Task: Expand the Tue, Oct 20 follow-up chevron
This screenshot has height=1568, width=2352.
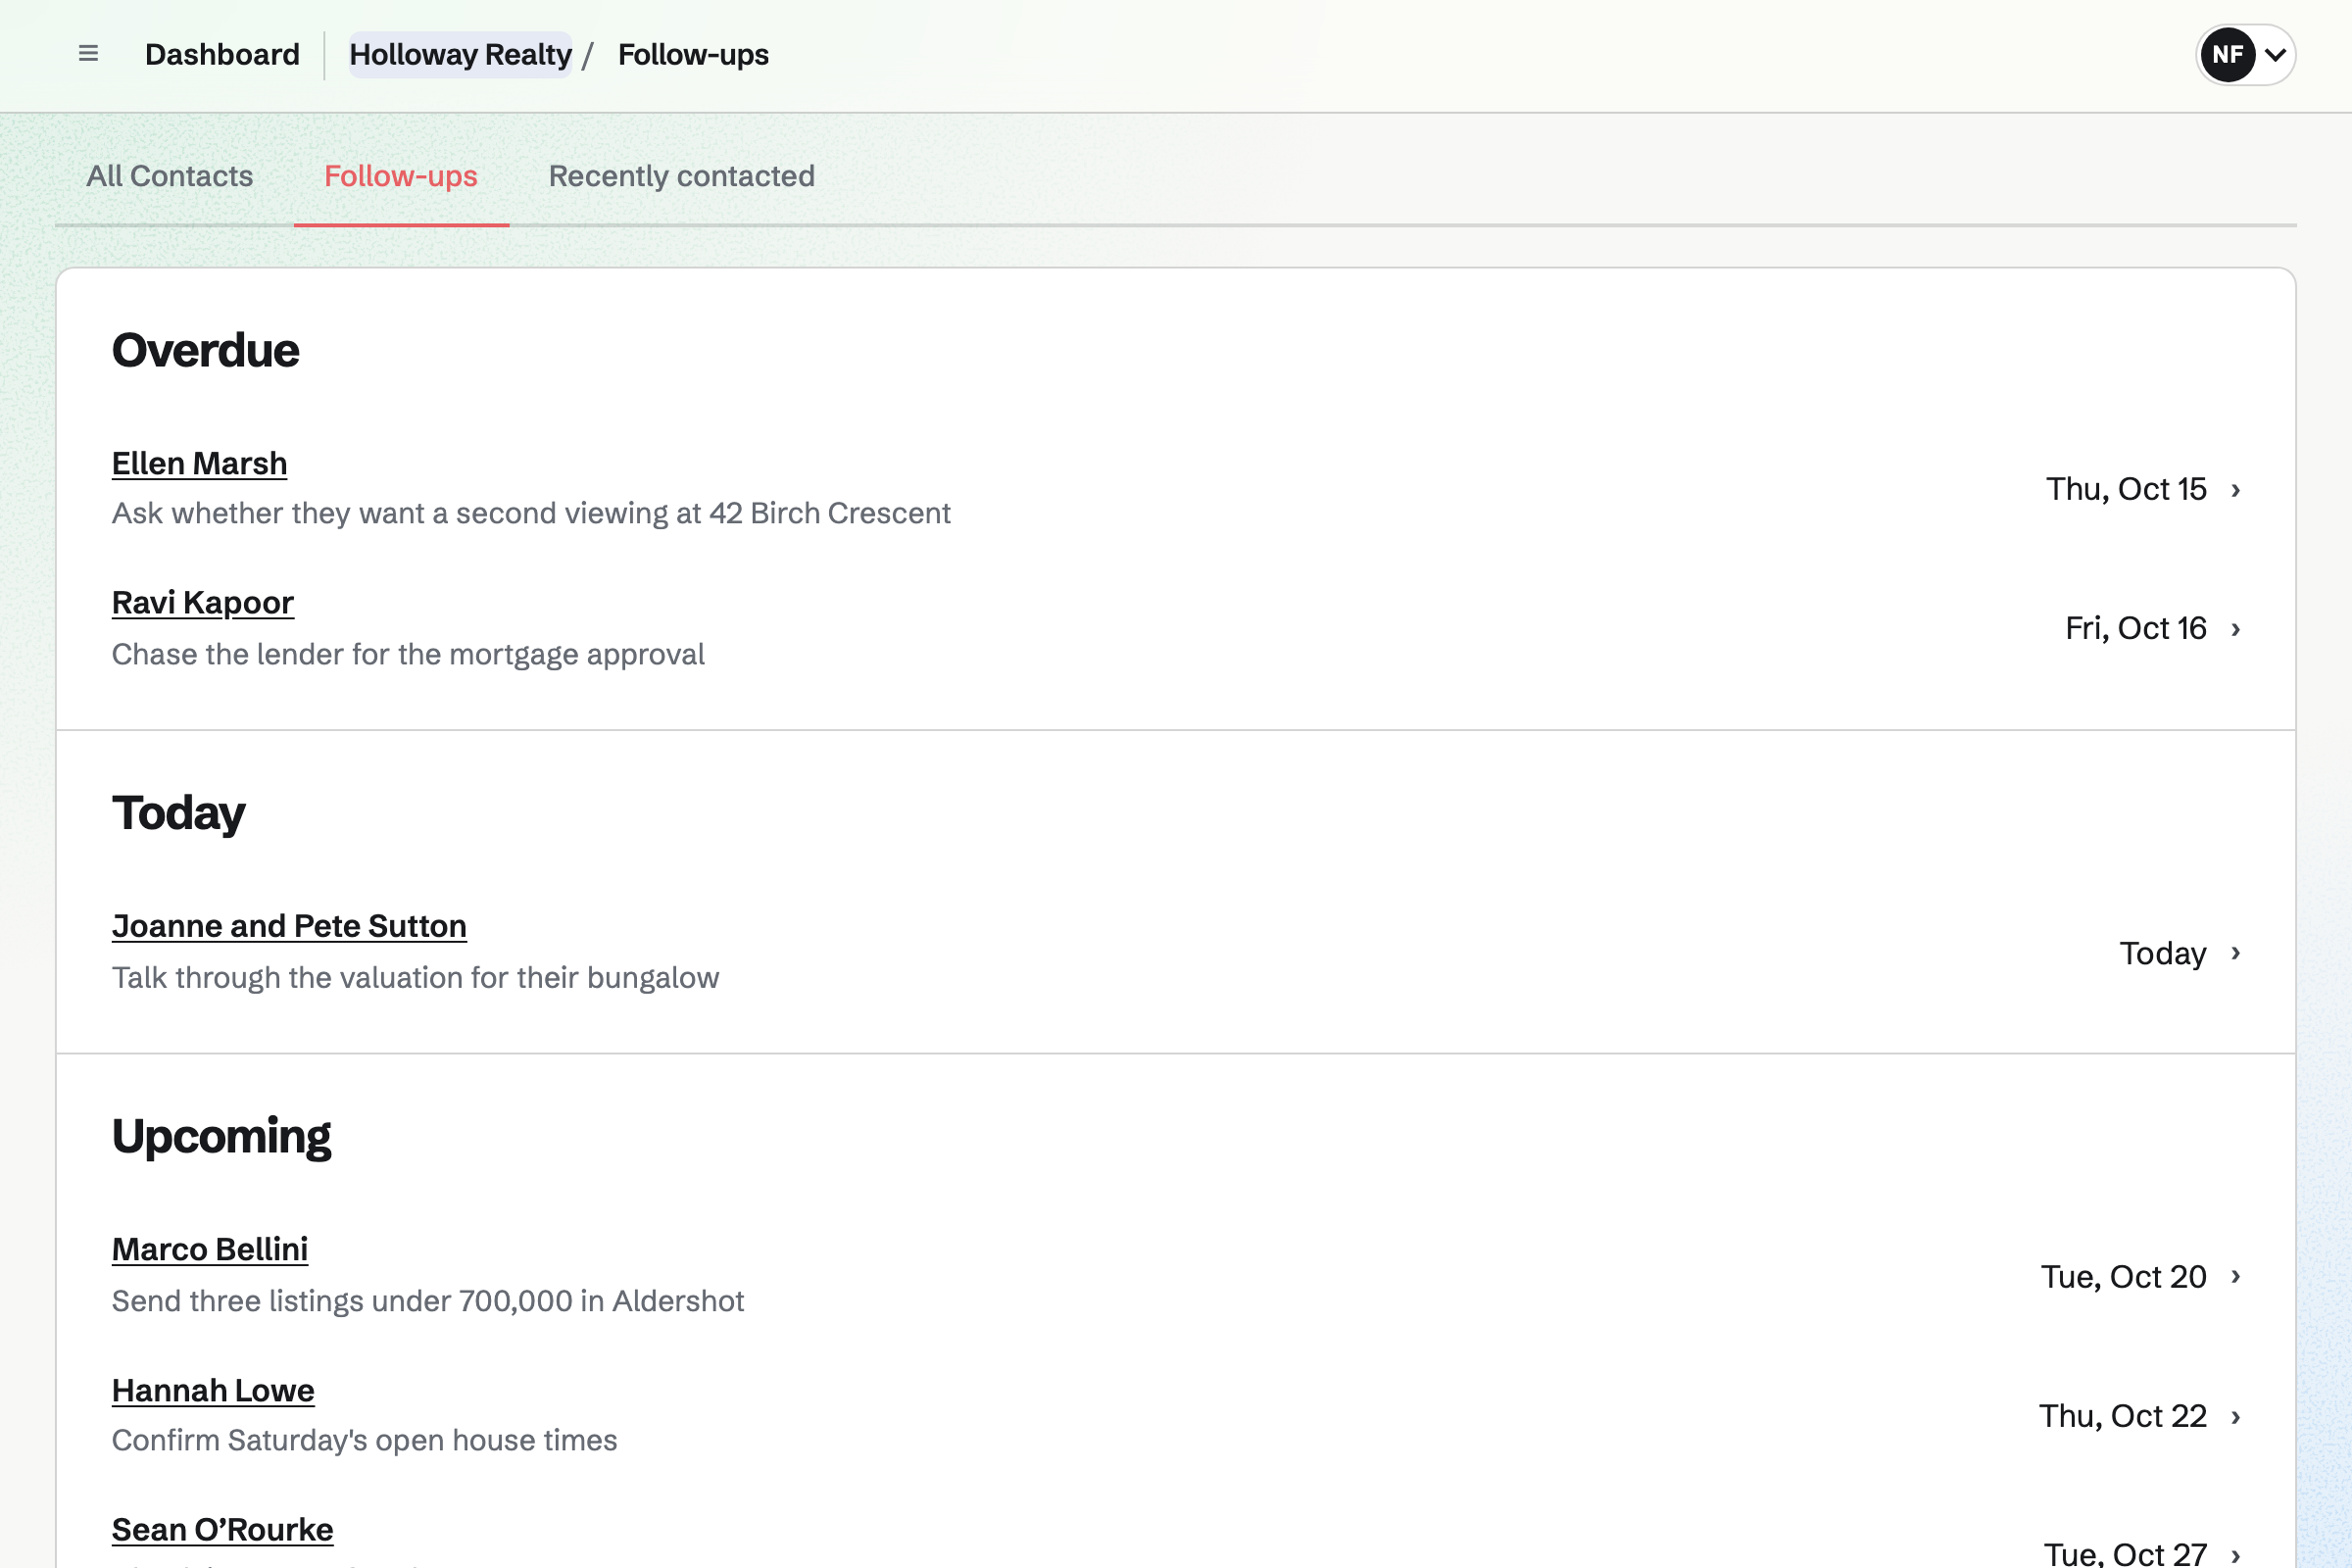Action: click(x=2236, y=1276)
